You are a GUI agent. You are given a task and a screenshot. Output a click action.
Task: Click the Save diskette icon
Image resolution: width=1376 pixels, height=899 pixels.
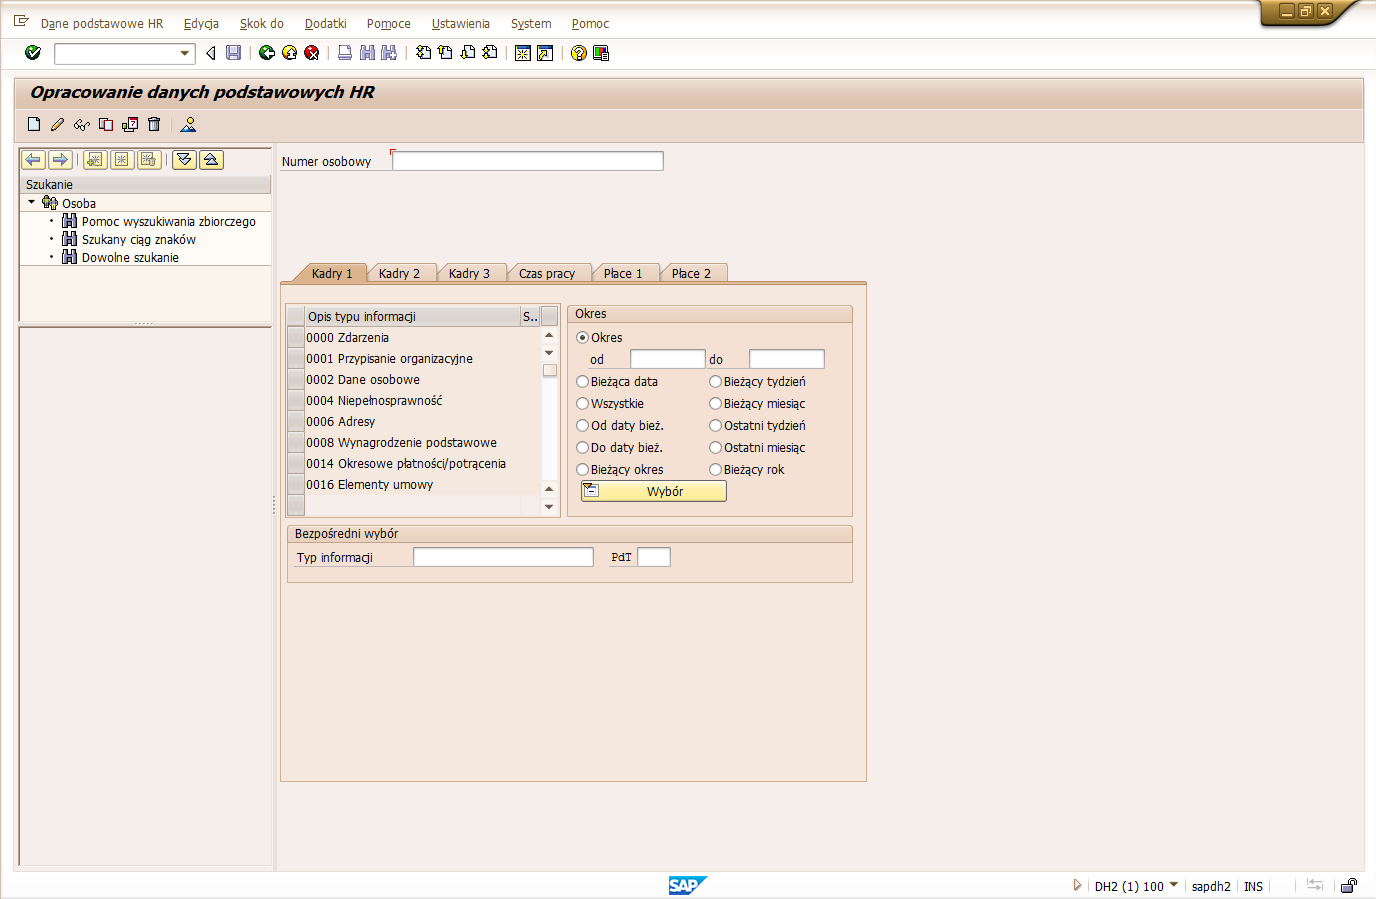233,53
